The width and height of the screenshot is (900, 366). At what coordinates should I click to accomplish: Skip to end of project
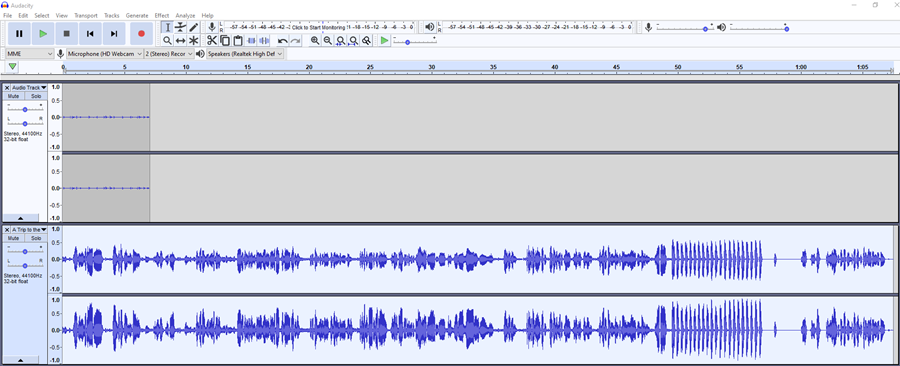point(114,34)
